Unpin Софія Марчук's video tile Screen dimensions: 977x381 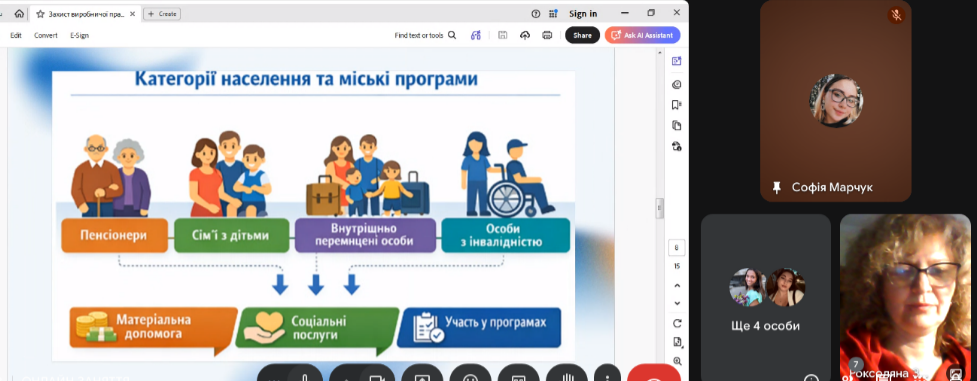click(776, 187)
